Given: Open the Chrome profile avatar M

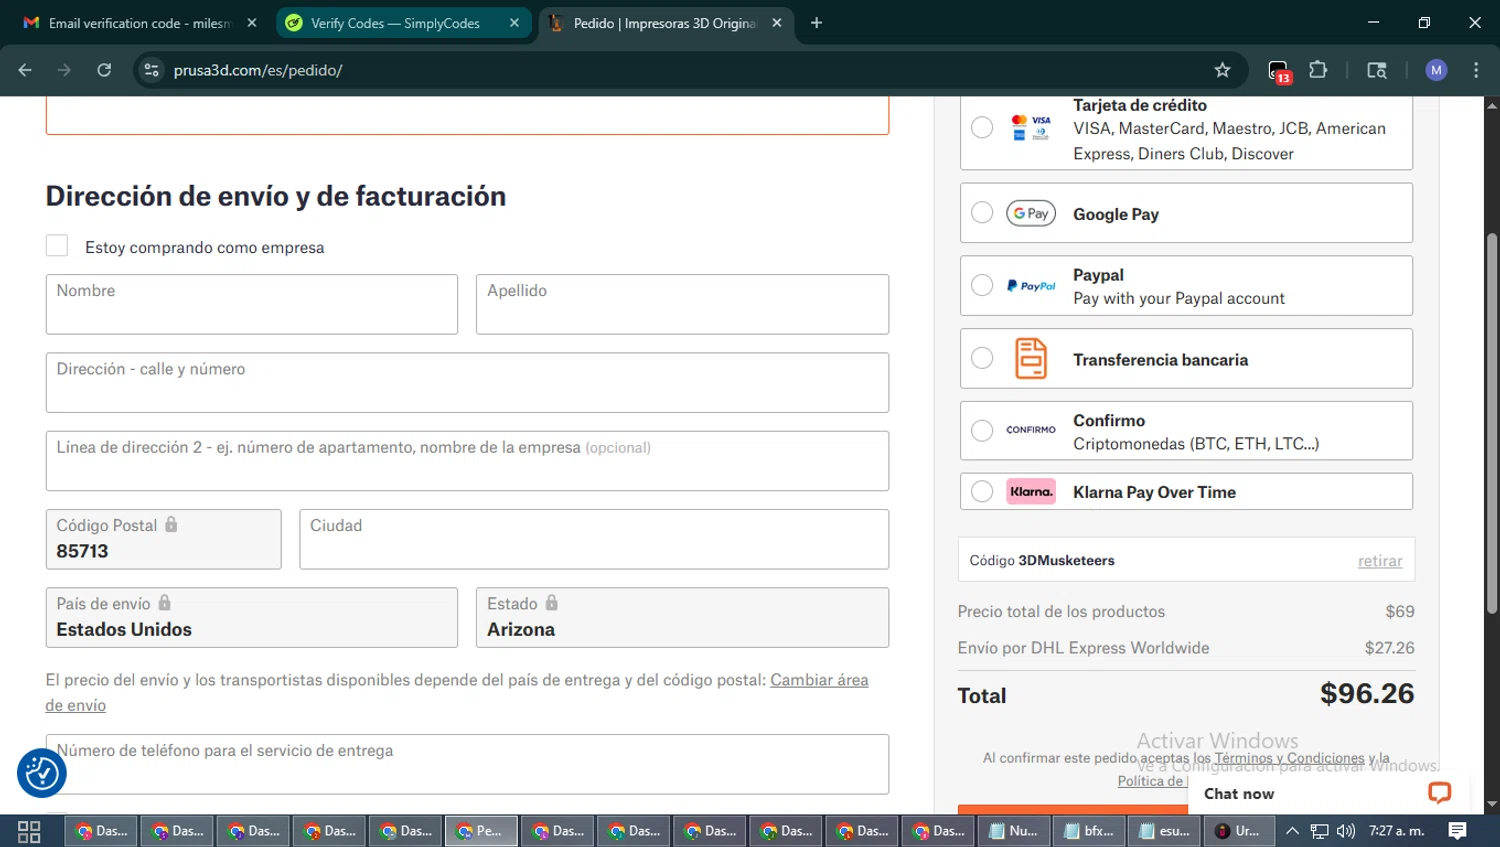Looking at the screenshot, I should pyautogui.click(x=1436, y=70).
